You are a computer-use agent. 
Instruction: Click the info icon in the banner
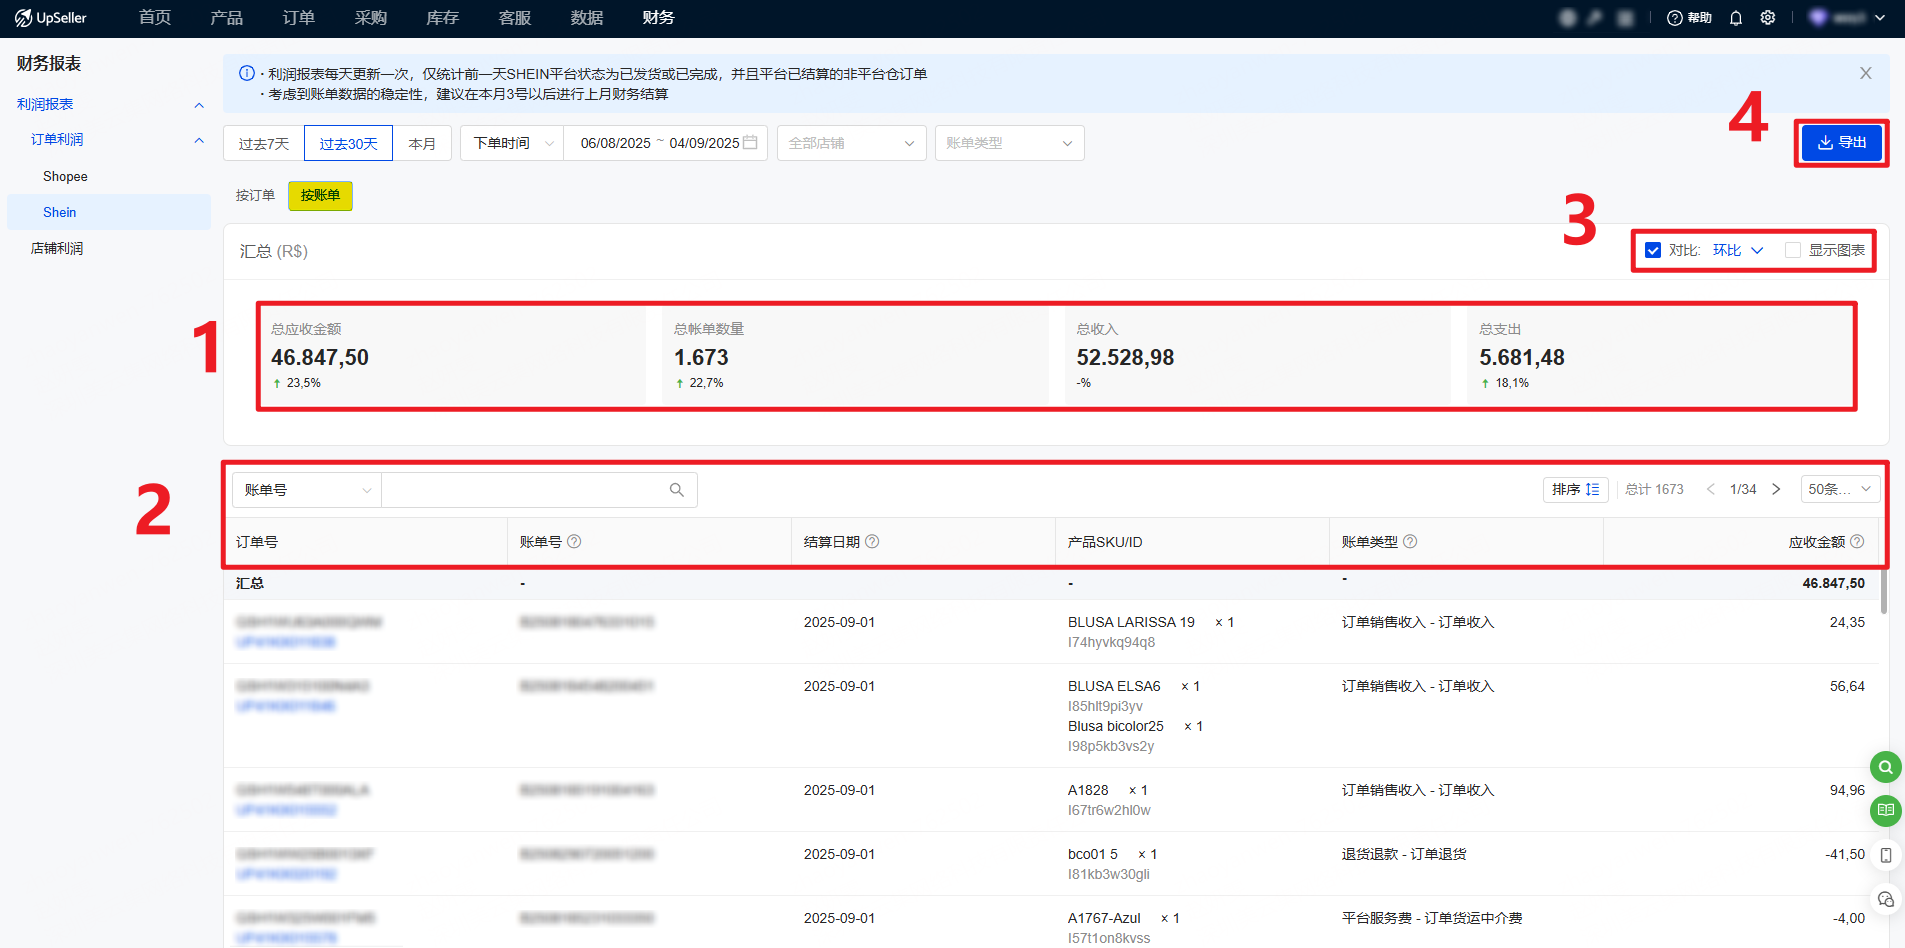[x=247, y=73]
